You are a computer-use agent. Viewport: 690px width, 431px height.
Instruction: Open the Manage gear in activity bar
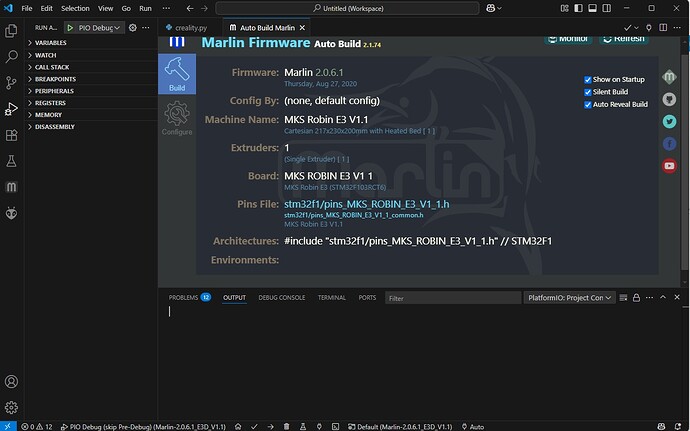point(11,407)
